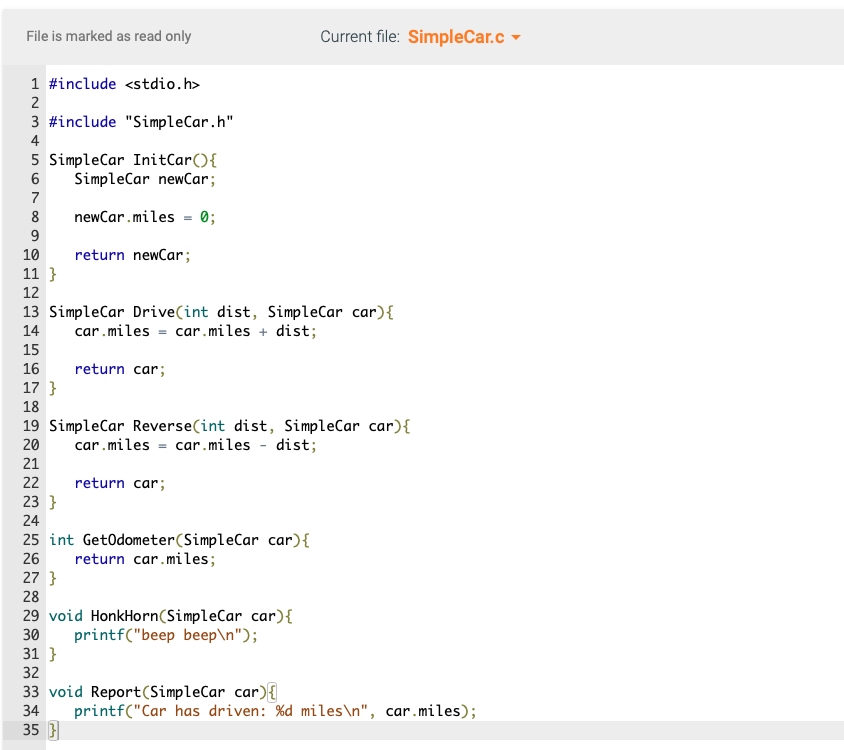
Task: Click line number 29 in the gutter
Action: 31,615
